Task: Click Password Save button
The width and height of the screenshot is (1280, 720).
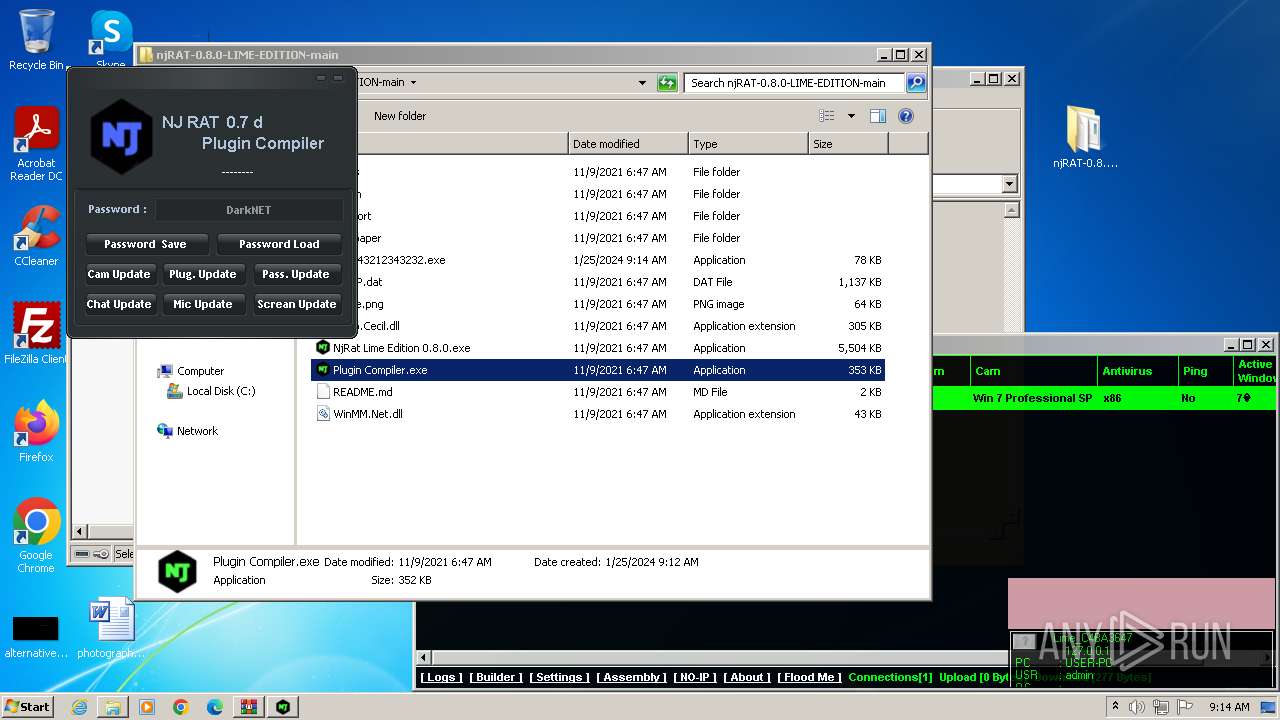Action: [145, 244]
